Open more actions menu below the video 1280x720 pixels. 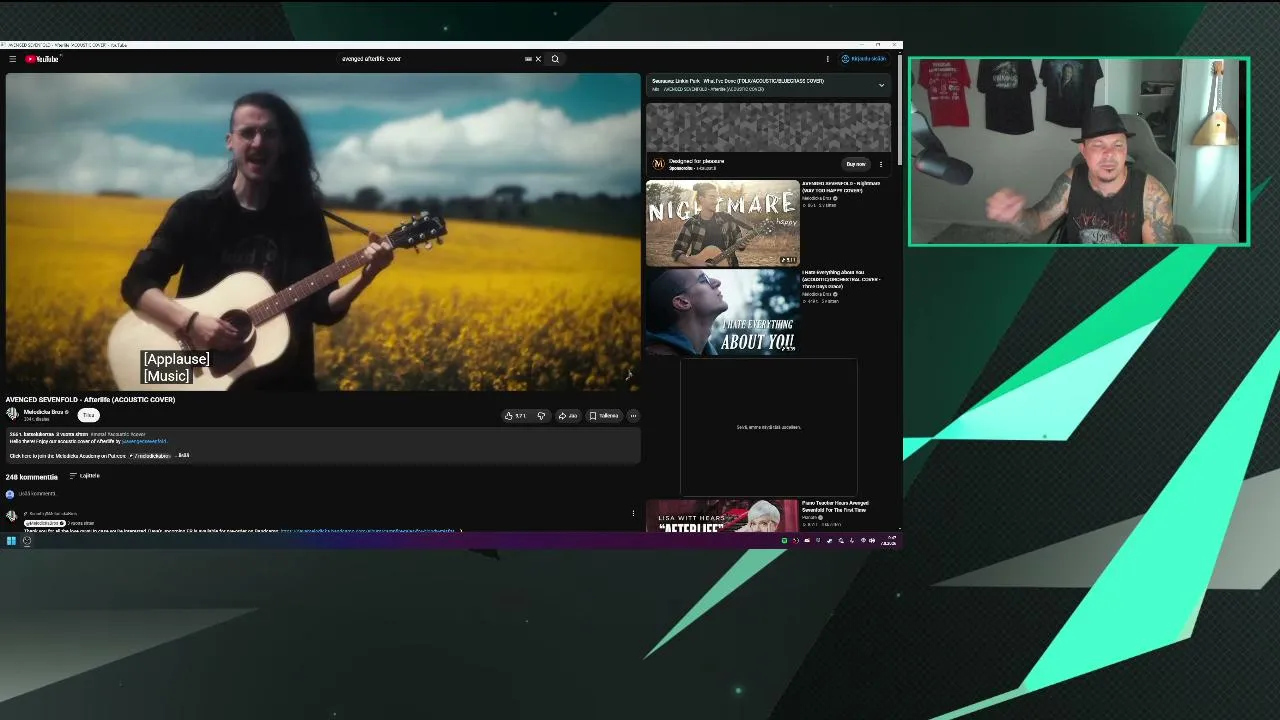pyautogui.click(x=633, y=416)
